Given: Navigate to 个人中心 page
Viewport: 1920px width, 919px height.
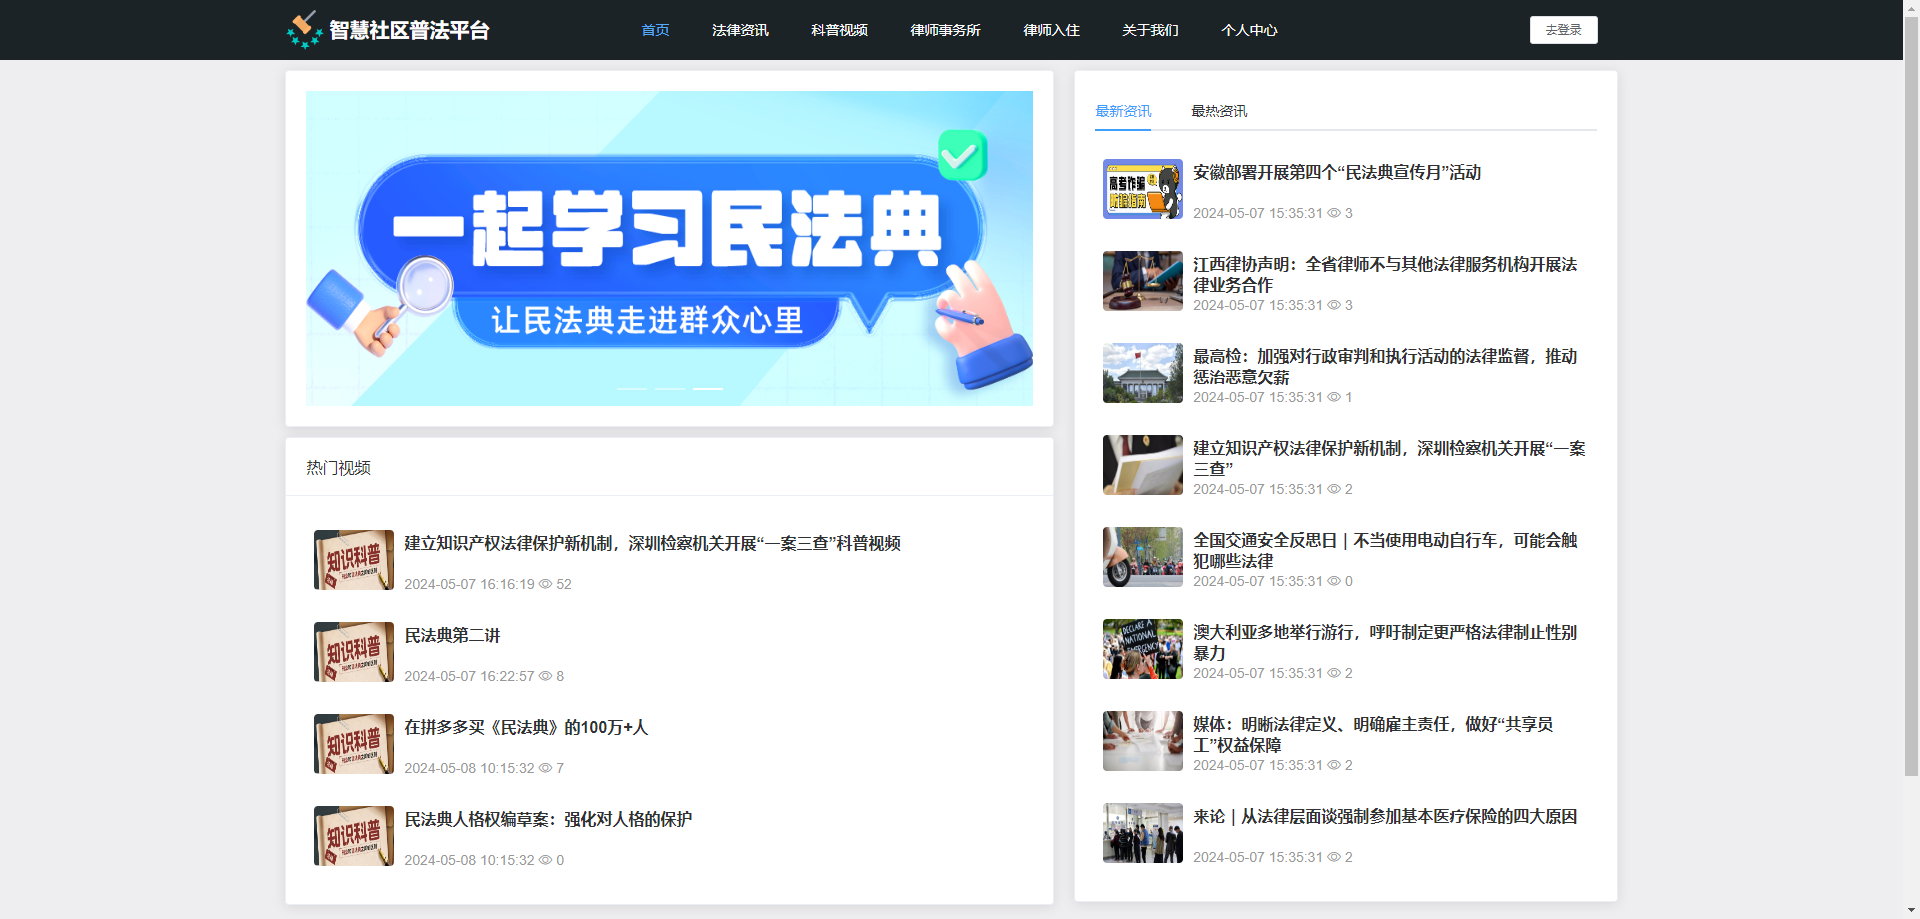Looking at the screenshot, I should [1249, 30].
